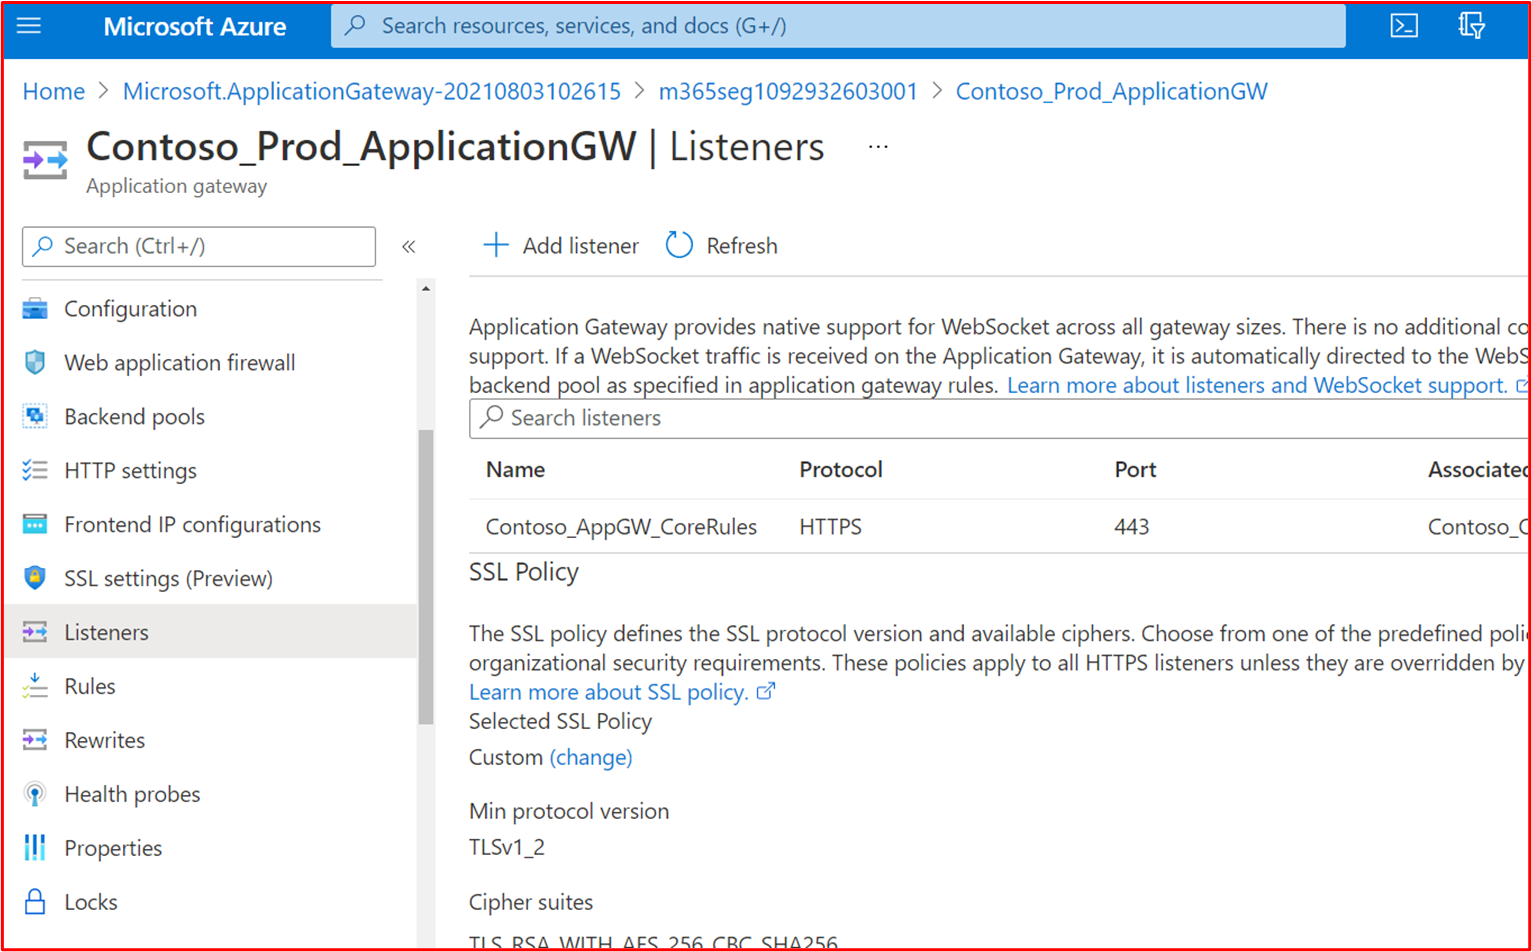The width and height of the screenshot is (1532, 952).
Task: Click the Rewrites arrows icon
Action: [35, 740]
